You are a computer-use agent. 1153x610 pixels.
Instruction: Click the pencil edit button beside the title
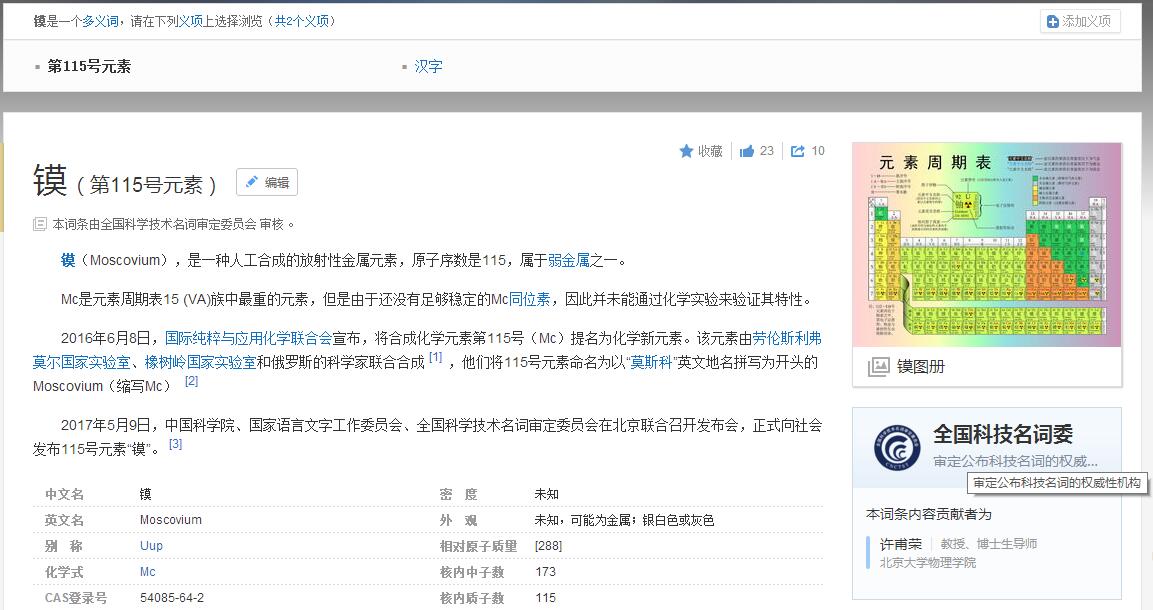(267, 182)
